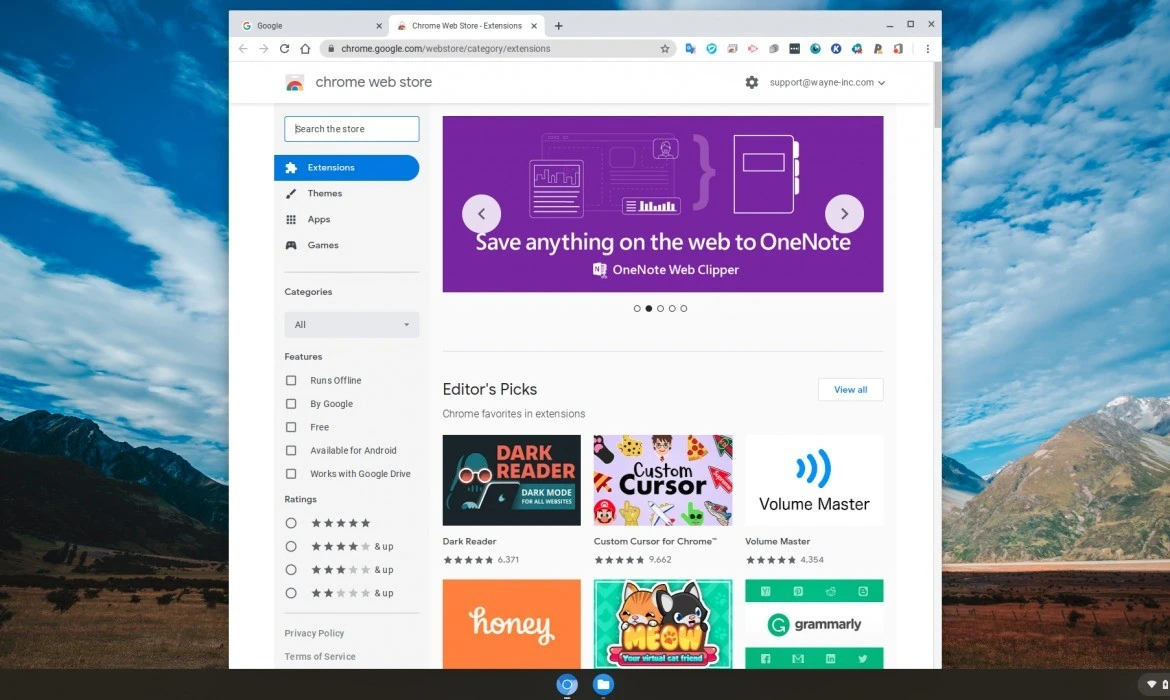
Task: Select the Chrome Web Store - Extensions tab
Action: (x=466, y=25)
